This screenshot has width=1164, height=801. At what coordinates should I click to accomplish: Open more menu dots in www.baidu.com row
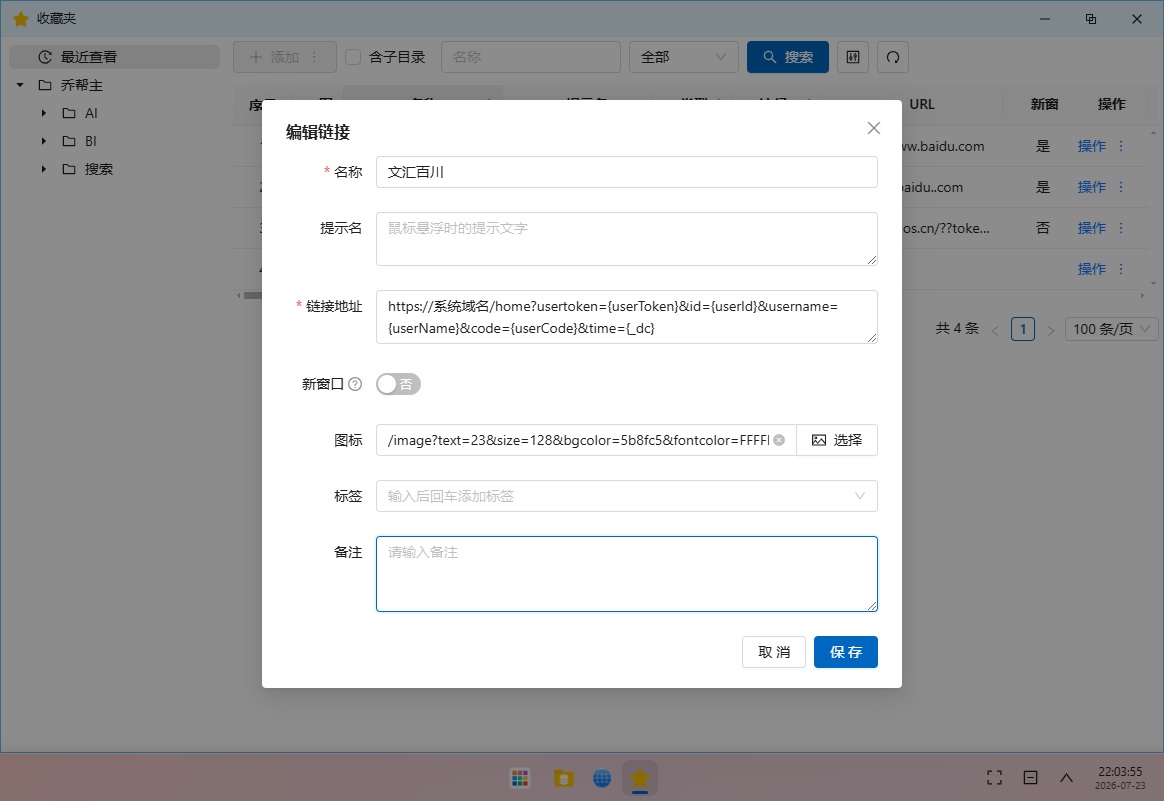click(x=1121, y=146)
